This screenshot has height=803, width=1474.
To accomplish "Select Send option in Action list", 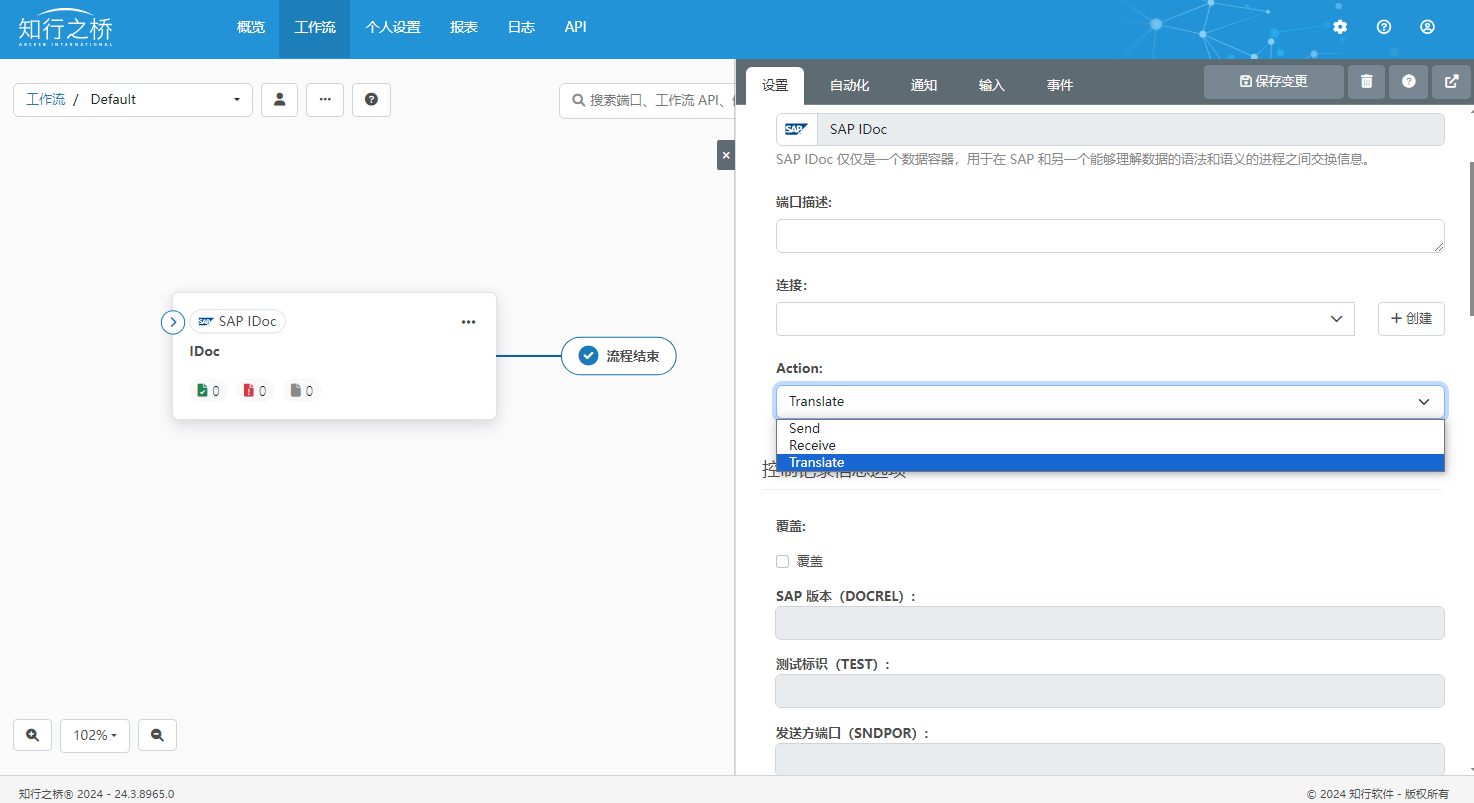I will click(804, 428).
